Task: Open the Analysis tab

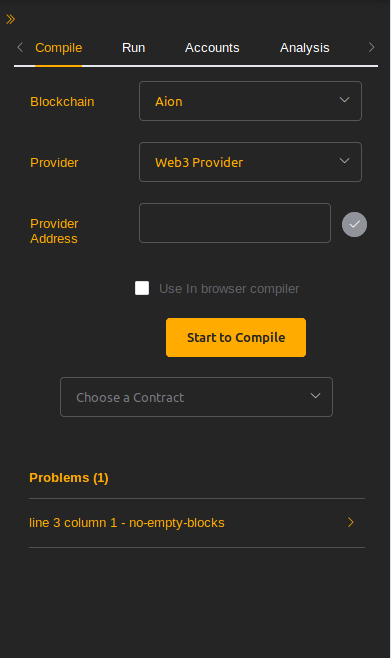Action: [305, 48]
